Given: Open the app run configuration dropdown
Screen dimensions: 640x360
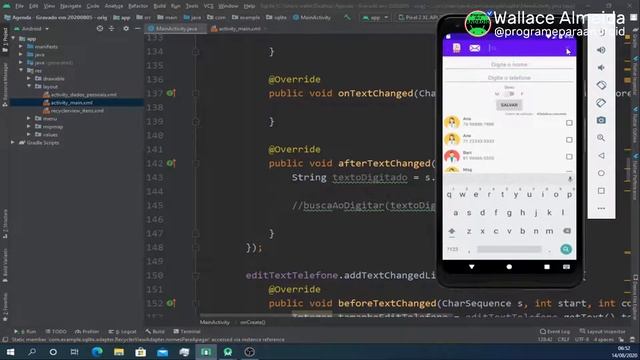Looking at the screenshot, I should click(x=375, y=18).
